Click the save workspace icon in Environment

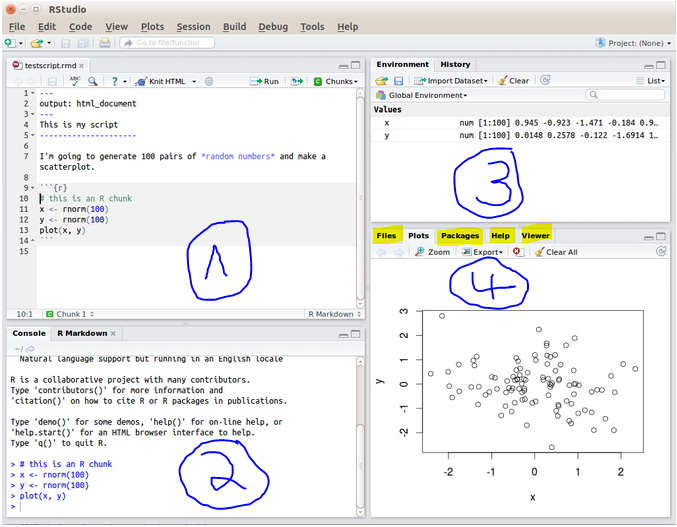pyautogui.click(x=398, y=81)
